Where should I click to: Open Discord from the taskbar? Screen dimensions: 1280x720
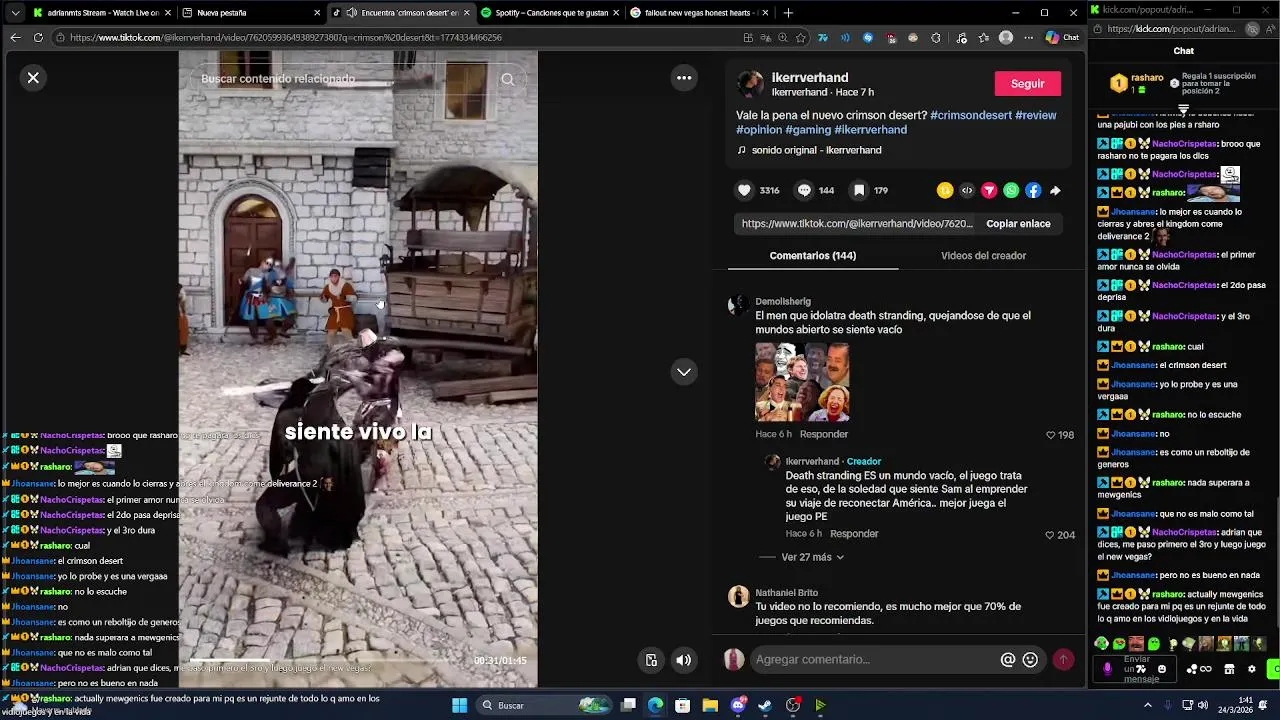tap(738, 705)
